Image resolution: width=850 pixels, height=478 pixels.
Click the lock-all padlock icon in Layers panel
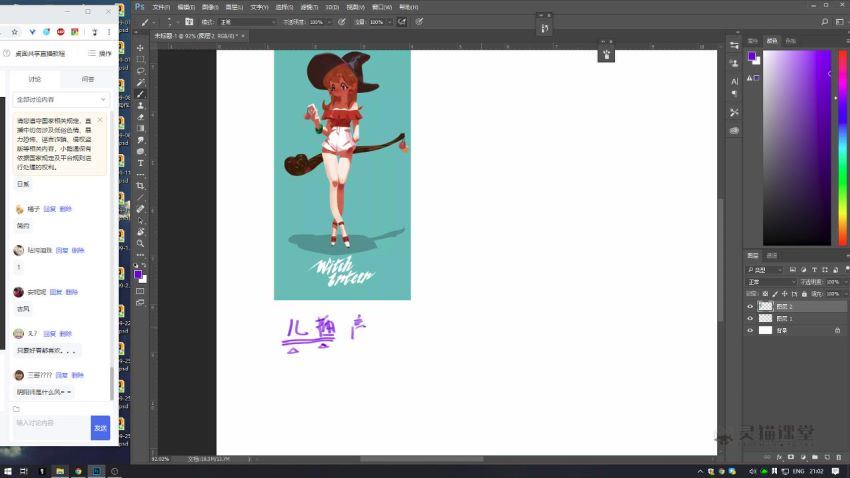coord(804,294)
